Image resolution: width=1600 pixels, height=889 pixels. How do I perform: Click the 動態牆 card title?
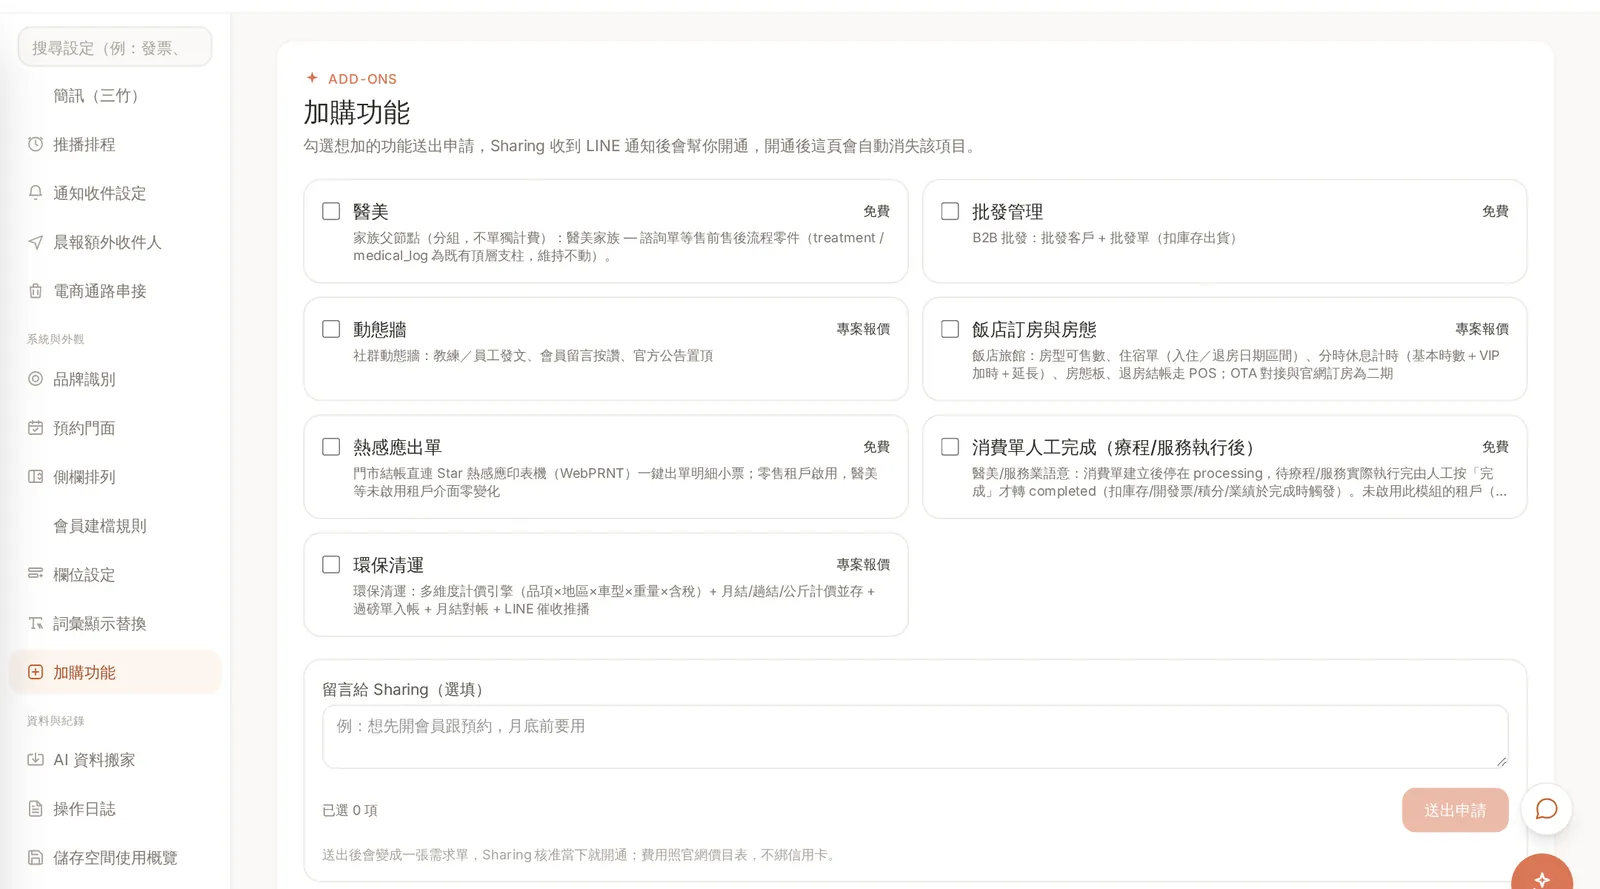click(x=379, y=330)
